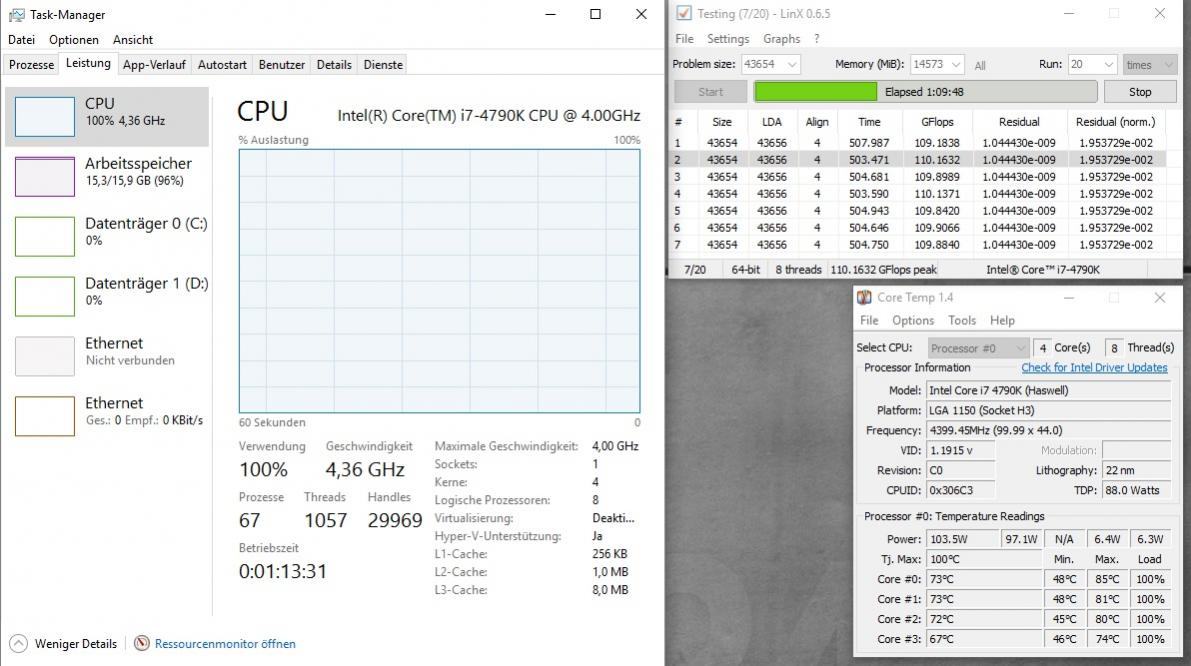Click the Frequency field 4399.45MHz
Viewport: 1191px width, 666px height.
pyautogui.click(x=1048, y=430)
